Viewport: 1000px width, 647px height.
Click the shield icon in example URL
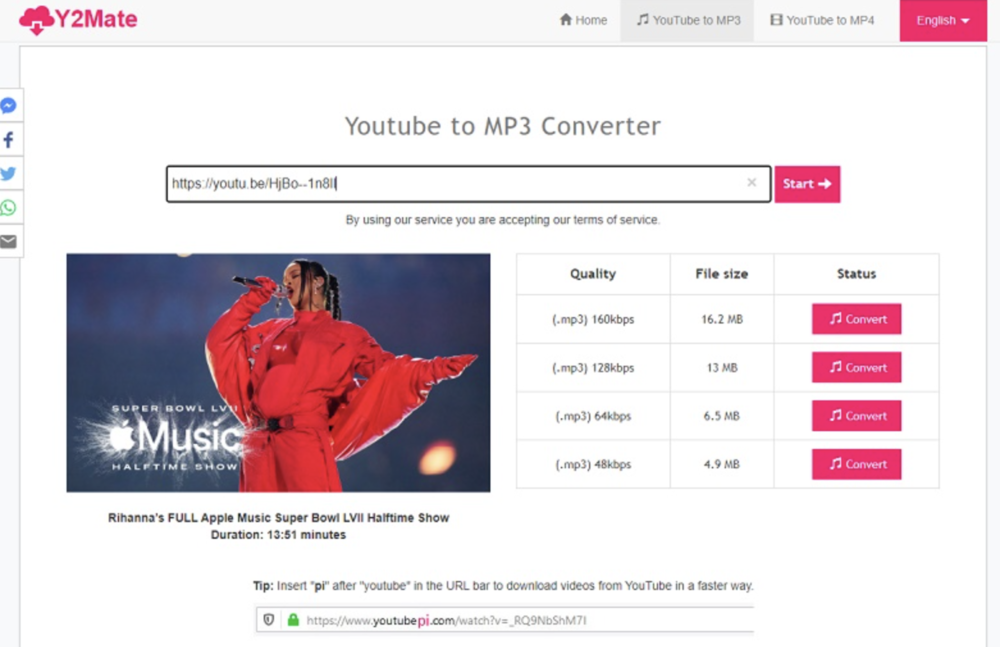(x=268, y=620)
